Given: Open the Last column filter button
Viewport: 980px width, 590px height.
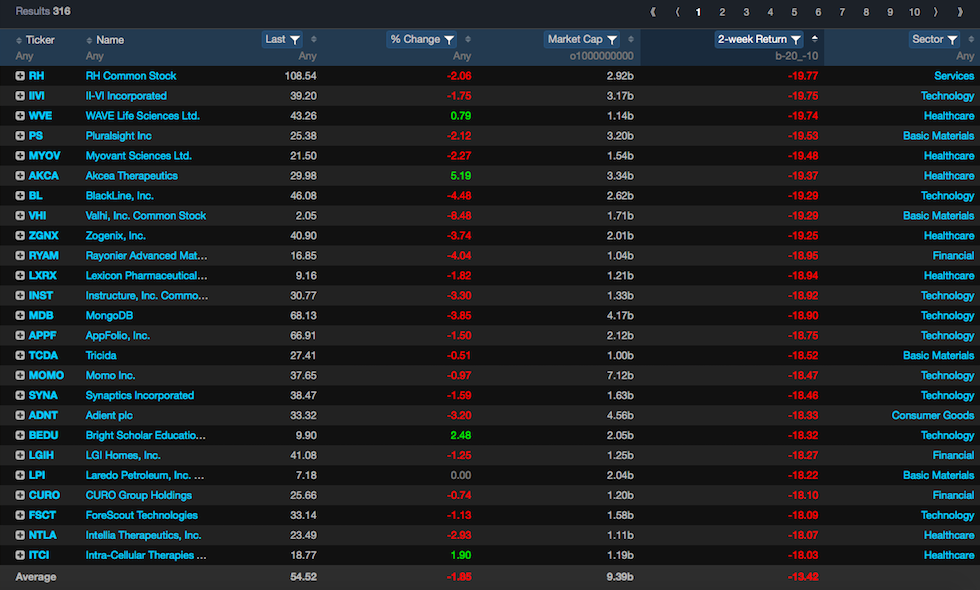Looking at the screenshot, I should tap(282, 39).
